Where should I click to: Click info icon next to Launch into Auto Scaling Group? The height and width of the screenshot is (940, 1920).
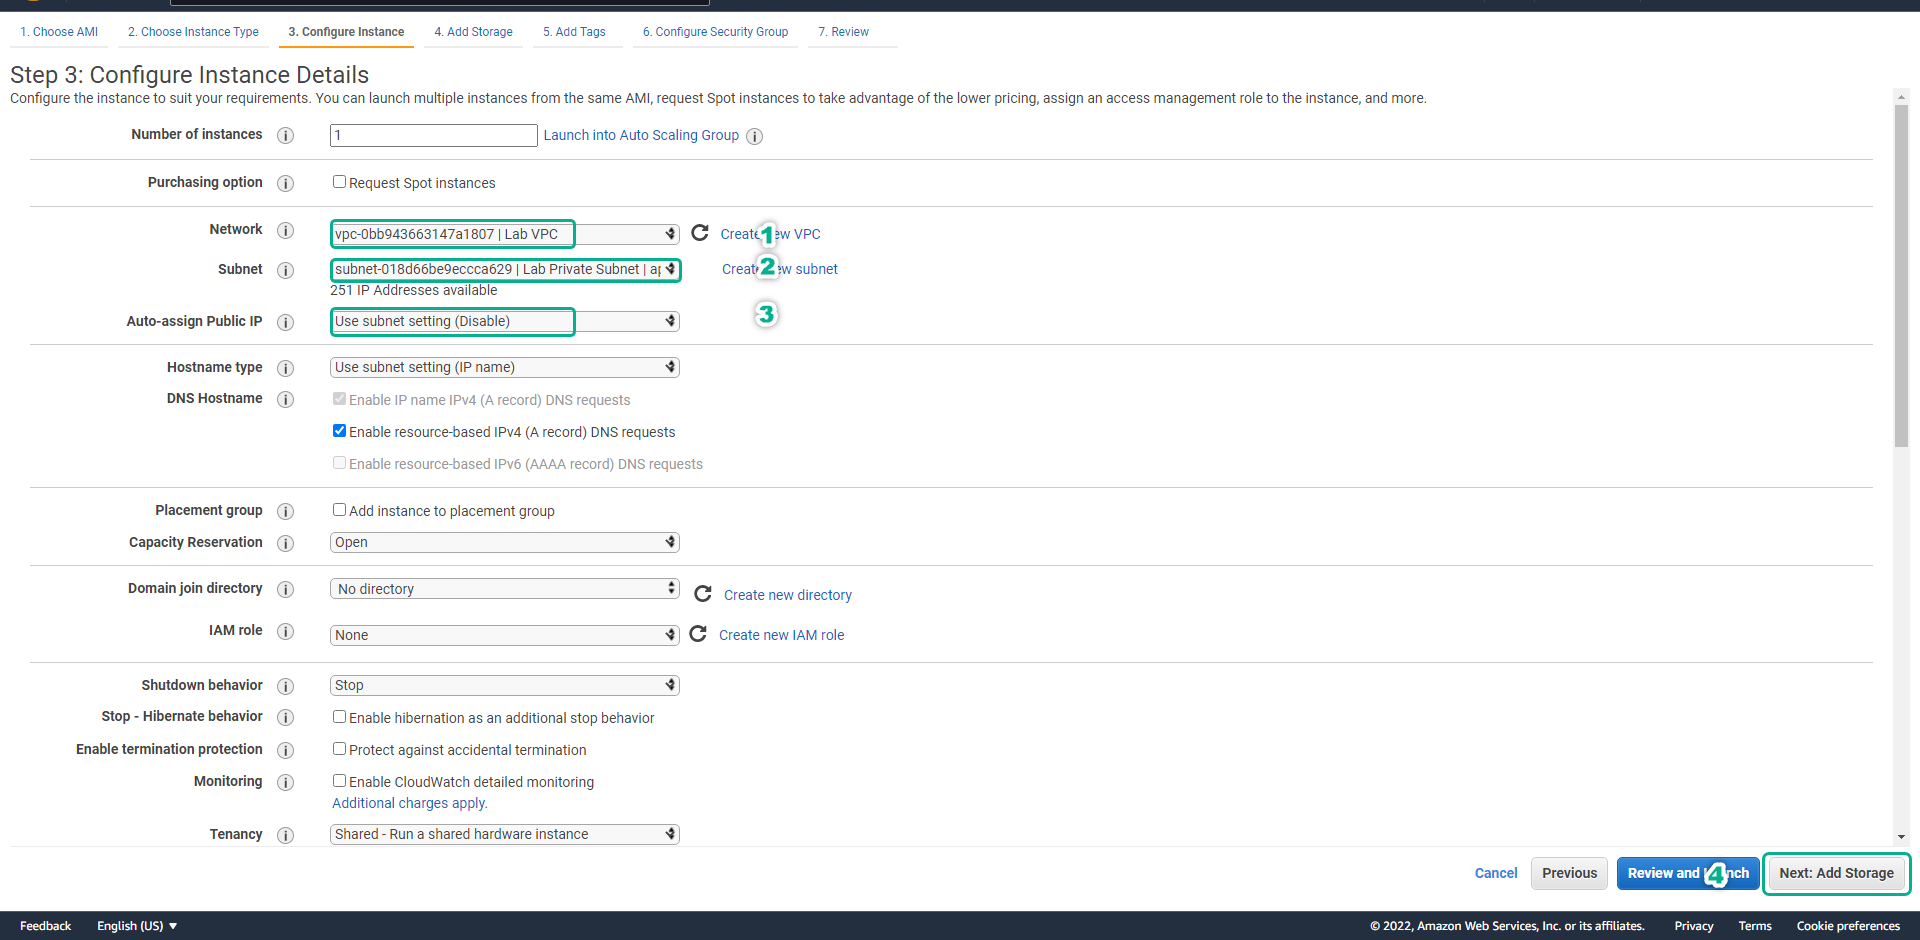755,136
